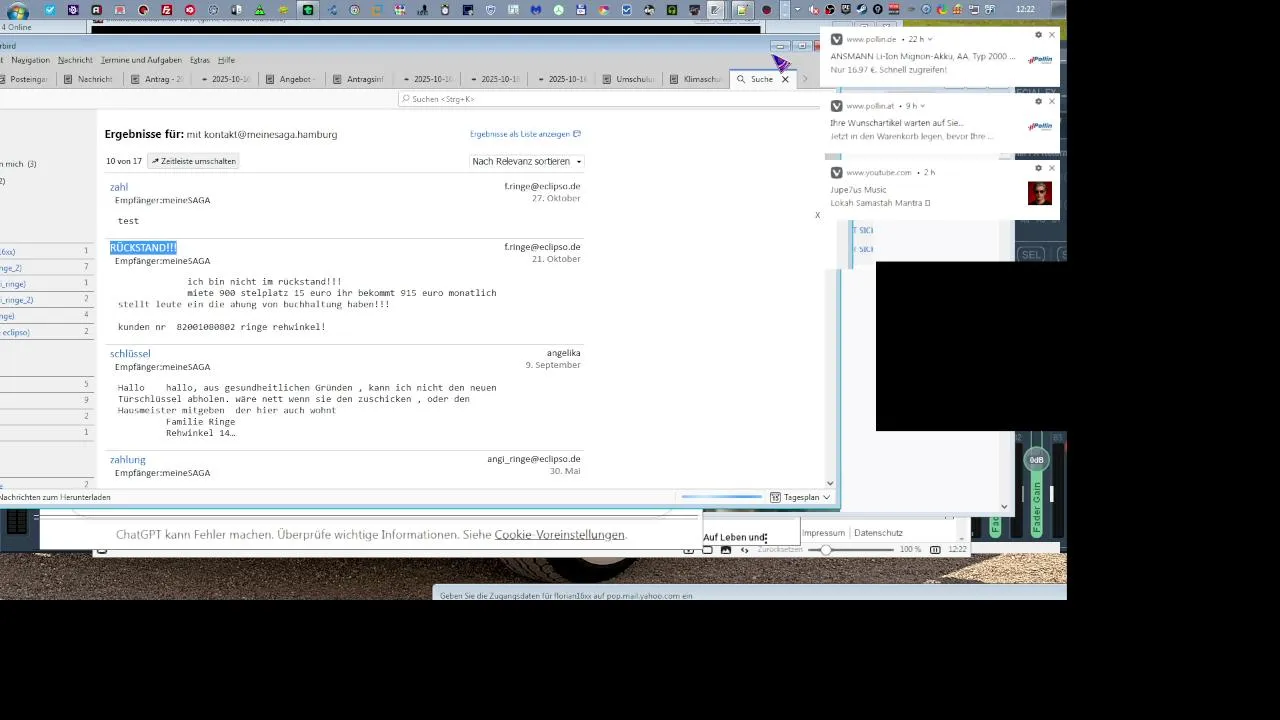Open the Hilfe menu

pos(226,60)
